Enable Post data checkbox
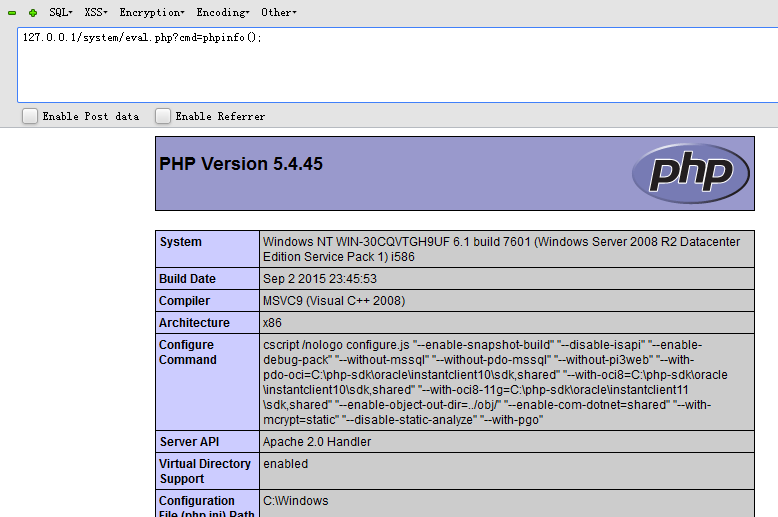Image resolution: width=778 pixels, height=517 pixels. pos(30,116)
